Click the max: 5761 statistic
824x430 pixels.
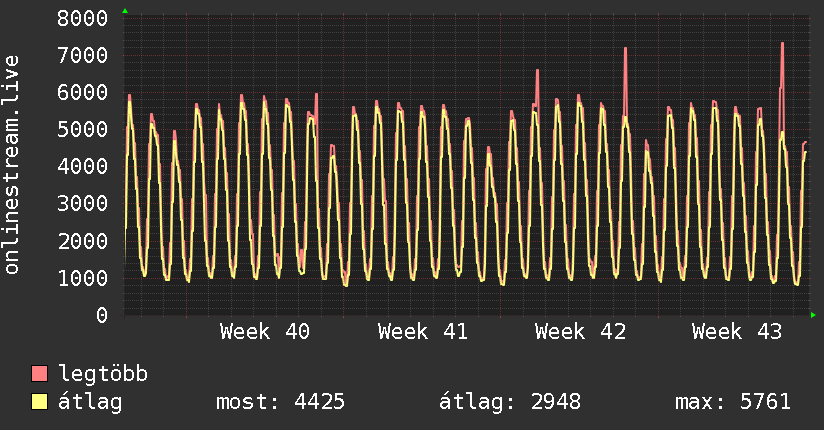click(x=733, y=402)
